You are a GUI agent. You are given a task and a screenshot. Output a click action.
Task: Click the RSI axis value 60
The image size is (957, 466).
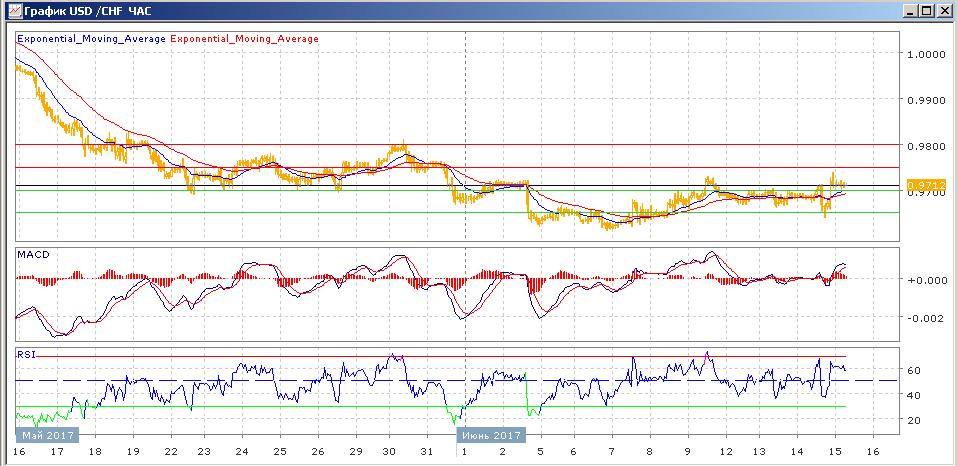(914, 370)
